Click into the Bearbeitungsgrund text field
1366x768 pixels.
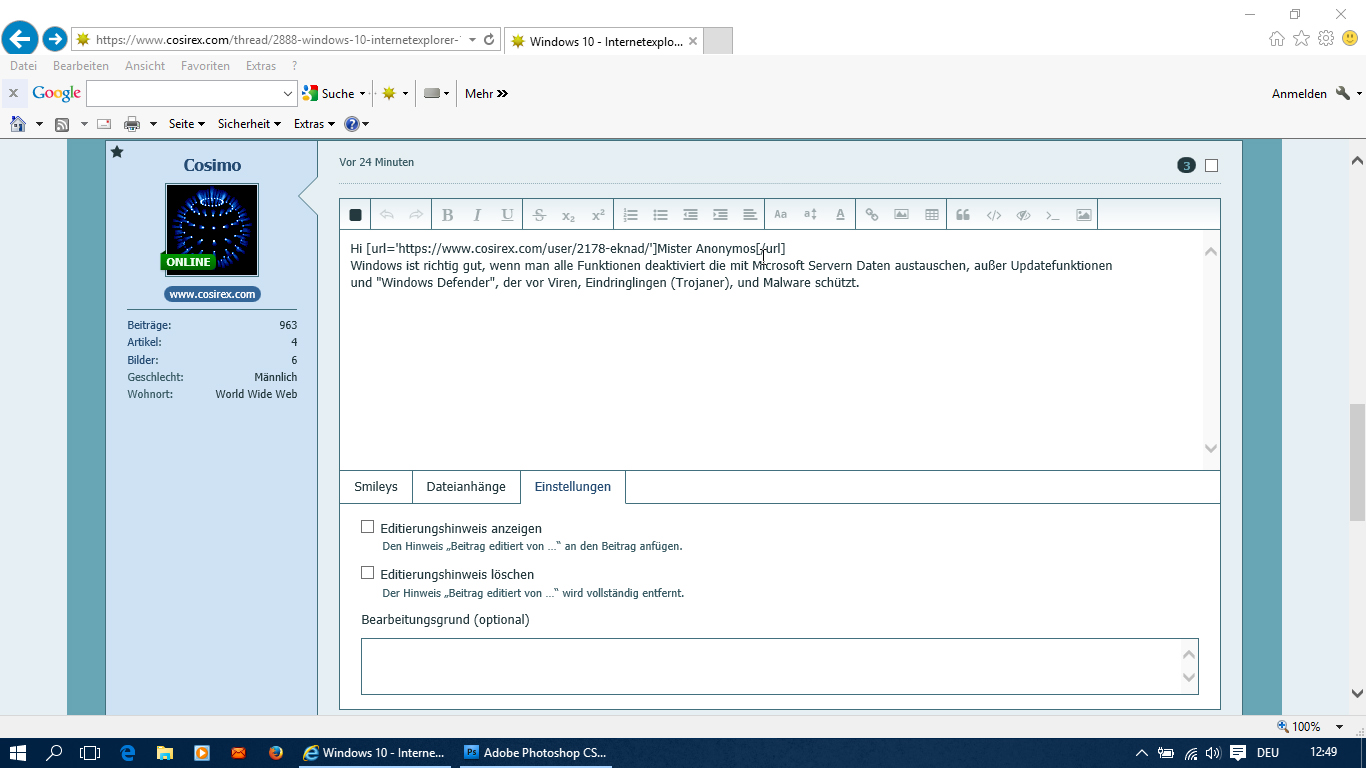[x=780, y=666]
